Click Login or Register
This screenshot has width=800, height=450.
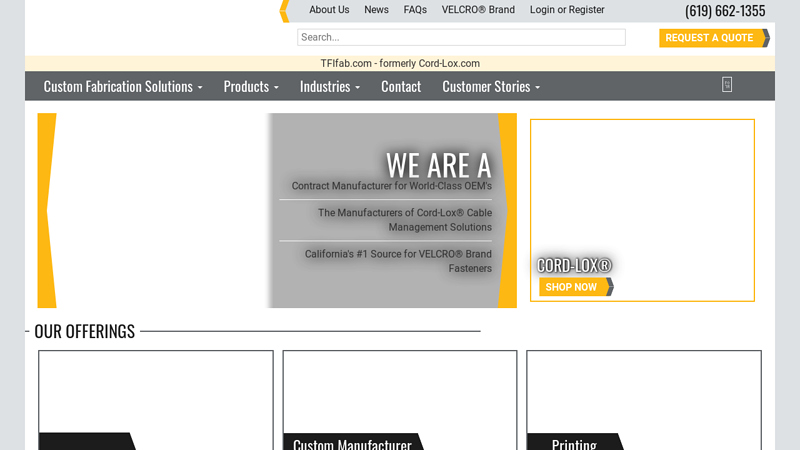pyautogui.click(x=567, y=10)
